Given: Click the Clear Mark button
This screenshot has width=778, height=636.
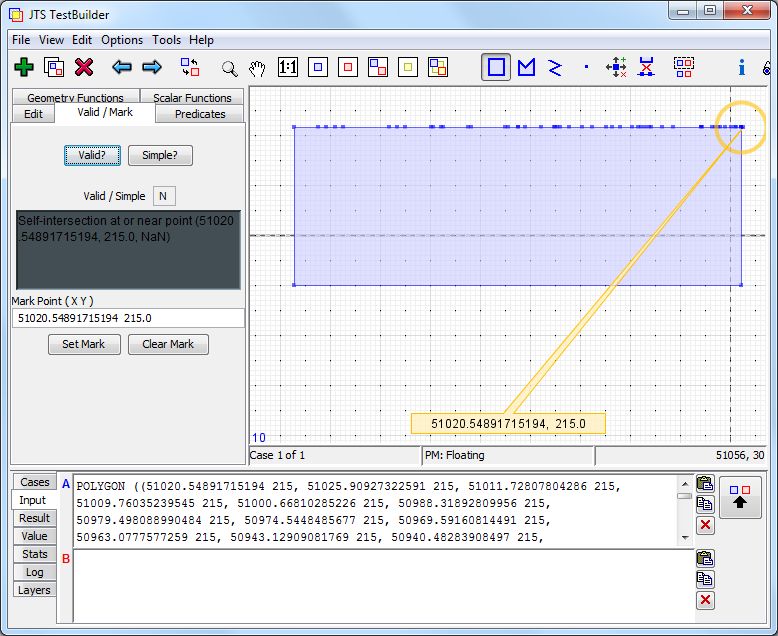Looking at the screenshot, I should [x=168, y=344].
